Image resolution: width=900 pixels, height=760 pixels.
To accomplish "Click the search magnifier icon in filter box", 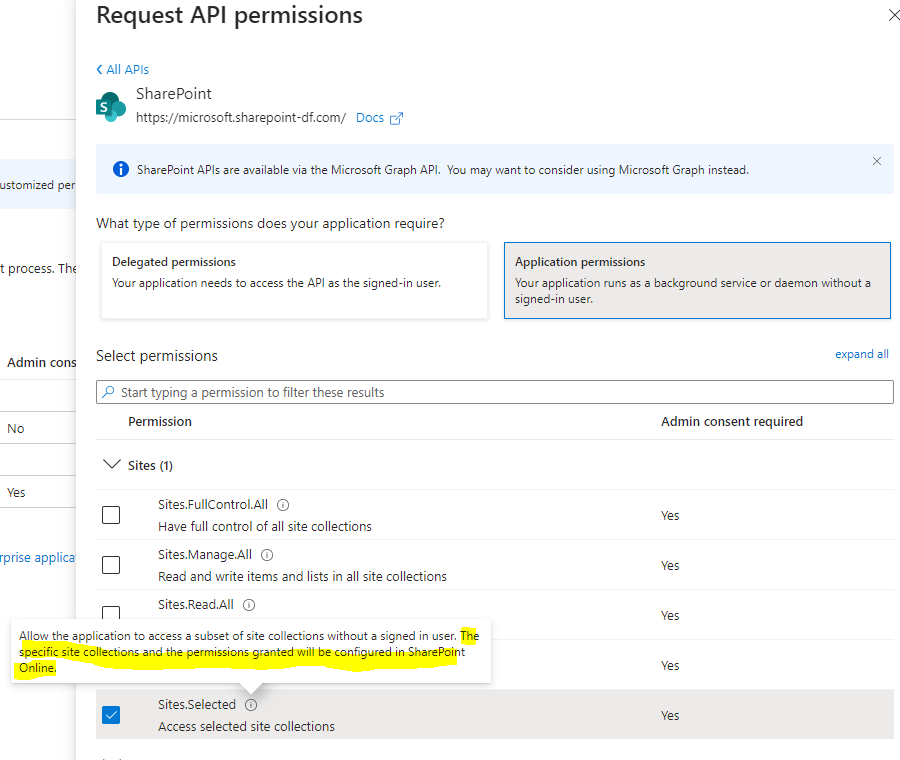I will coord(108,392).
